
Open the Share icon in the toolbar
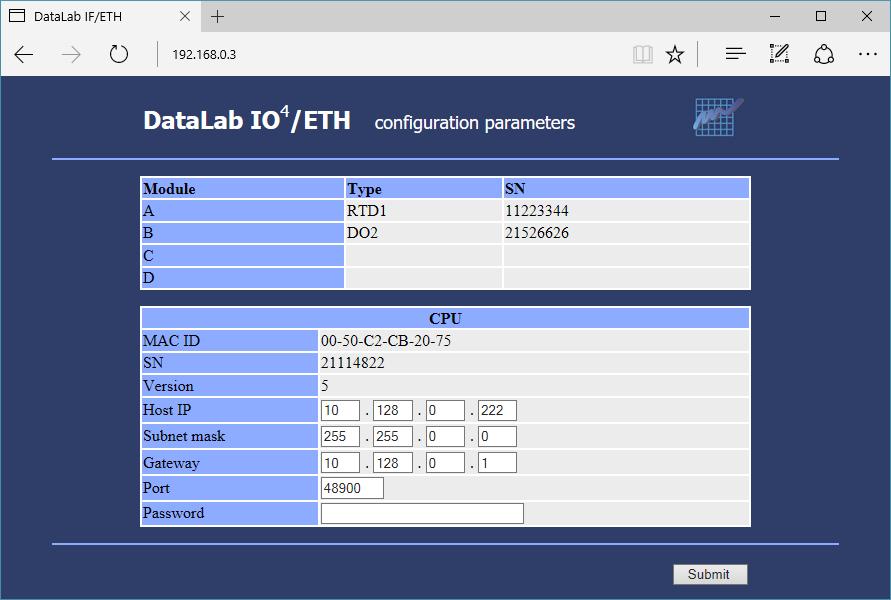coord(824,55)
